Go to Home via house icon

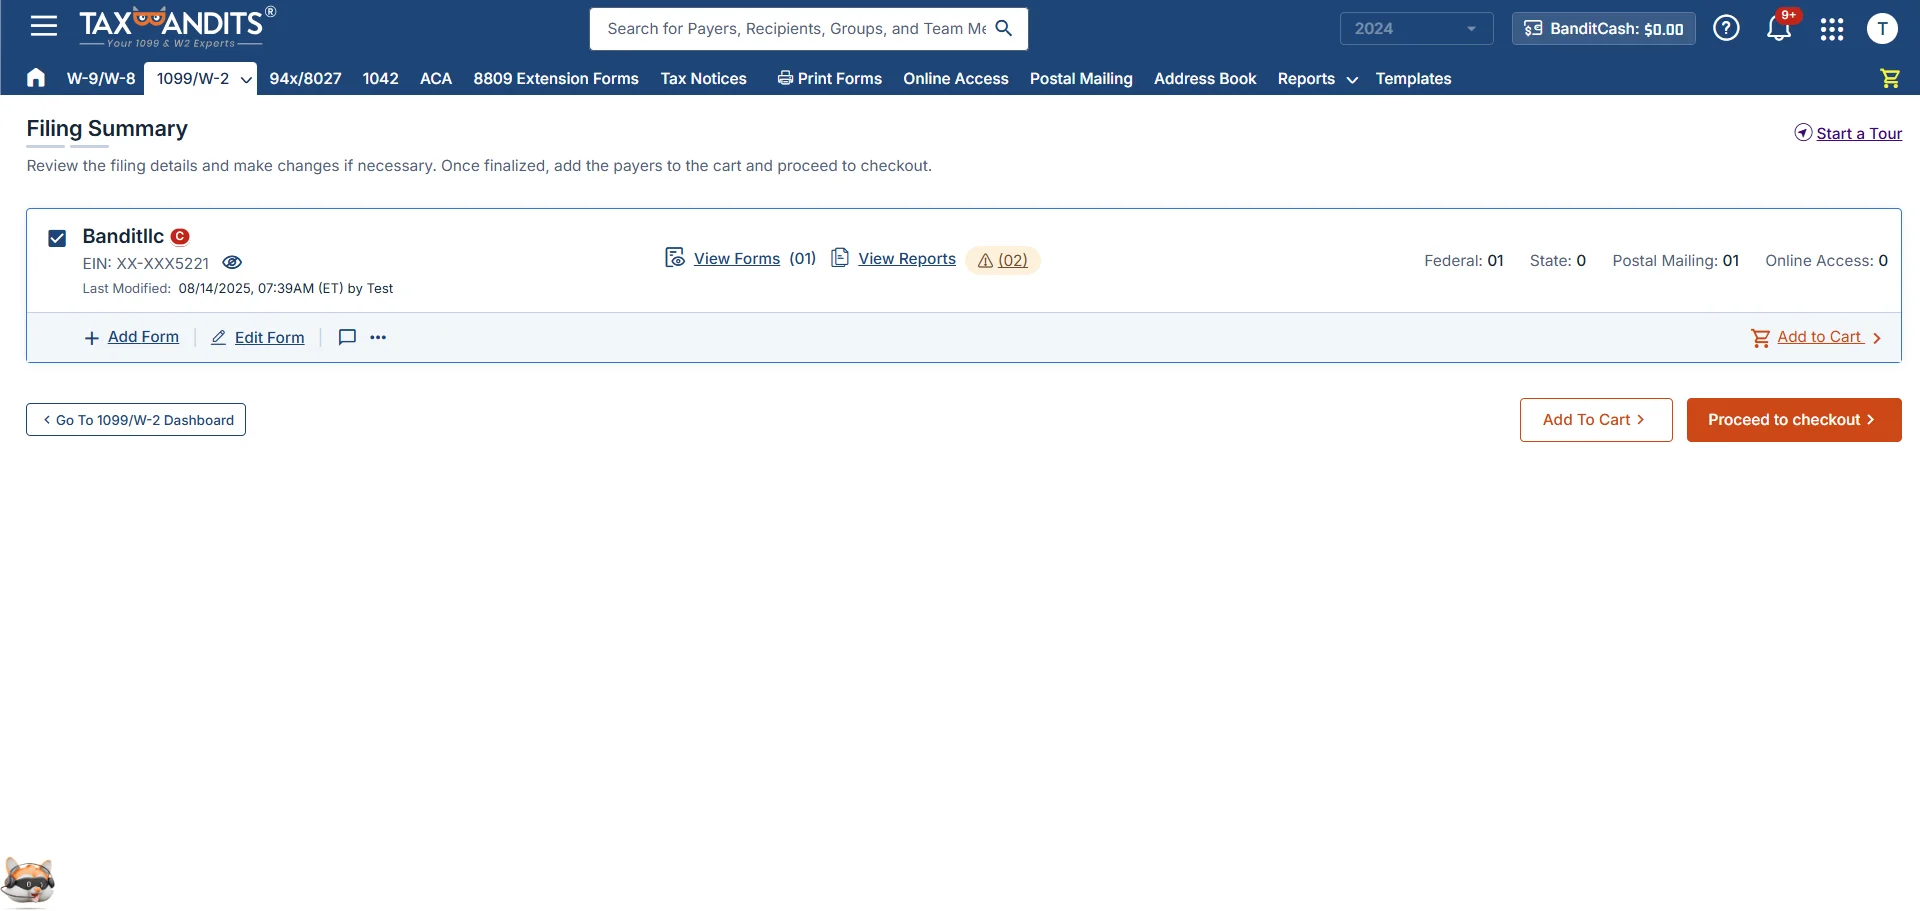[36, 78]
